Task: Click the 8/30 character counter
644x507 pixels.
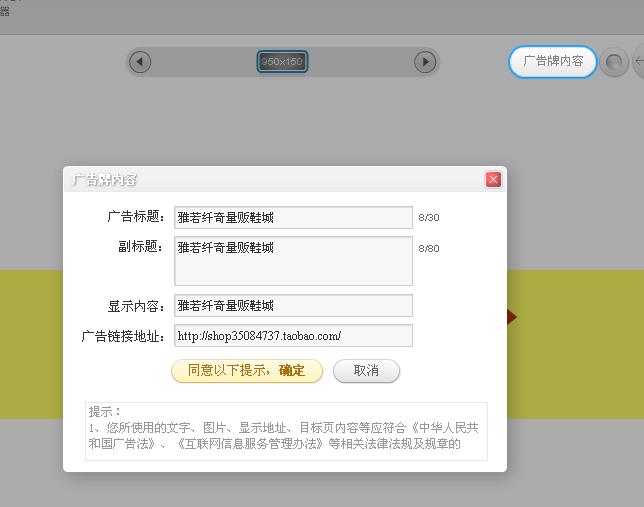Action: coord(429,217)
